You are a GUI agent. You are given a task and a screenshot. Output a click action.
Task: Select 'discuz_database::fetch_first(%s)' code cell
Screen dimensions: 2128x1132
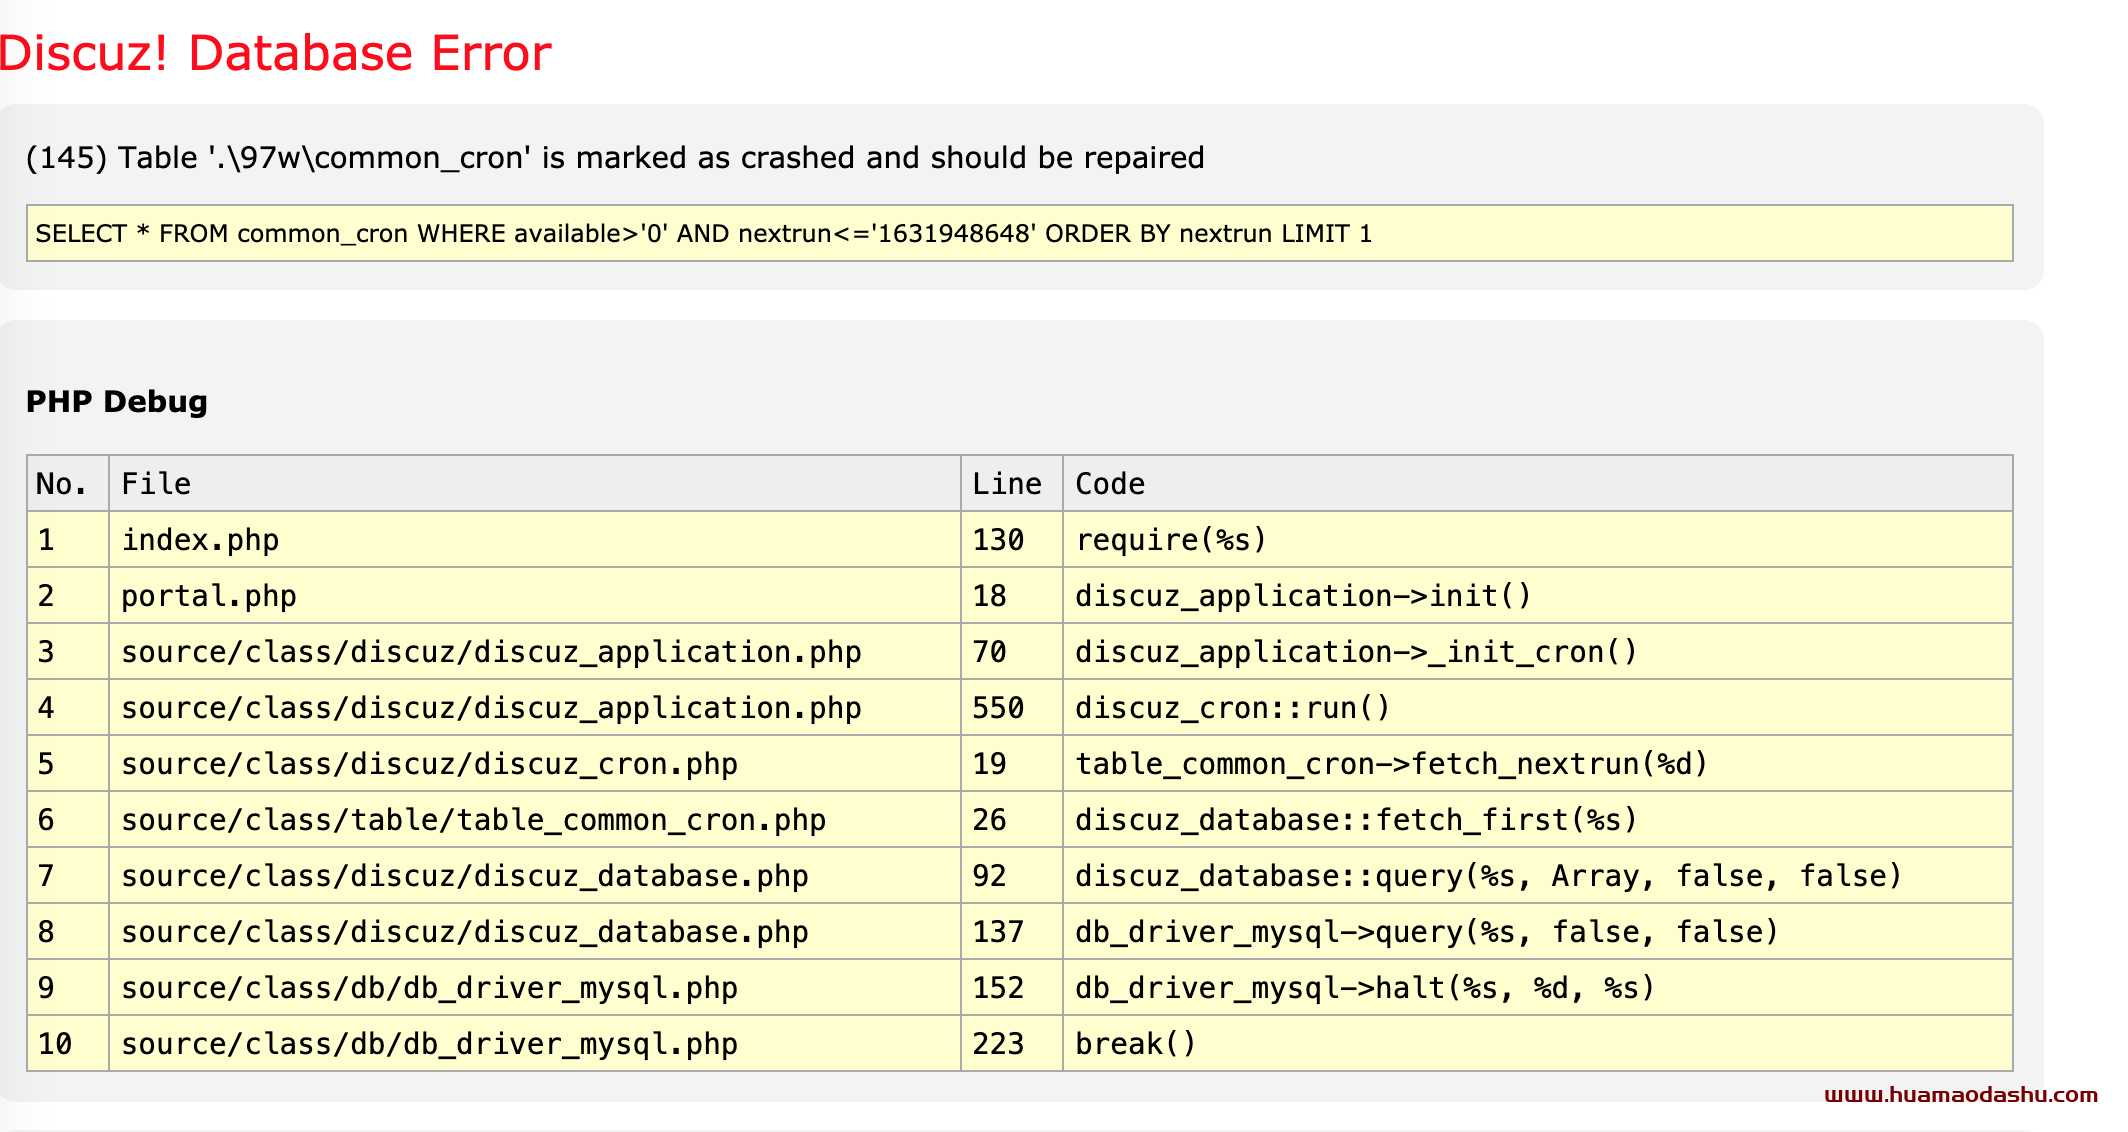1537,820
